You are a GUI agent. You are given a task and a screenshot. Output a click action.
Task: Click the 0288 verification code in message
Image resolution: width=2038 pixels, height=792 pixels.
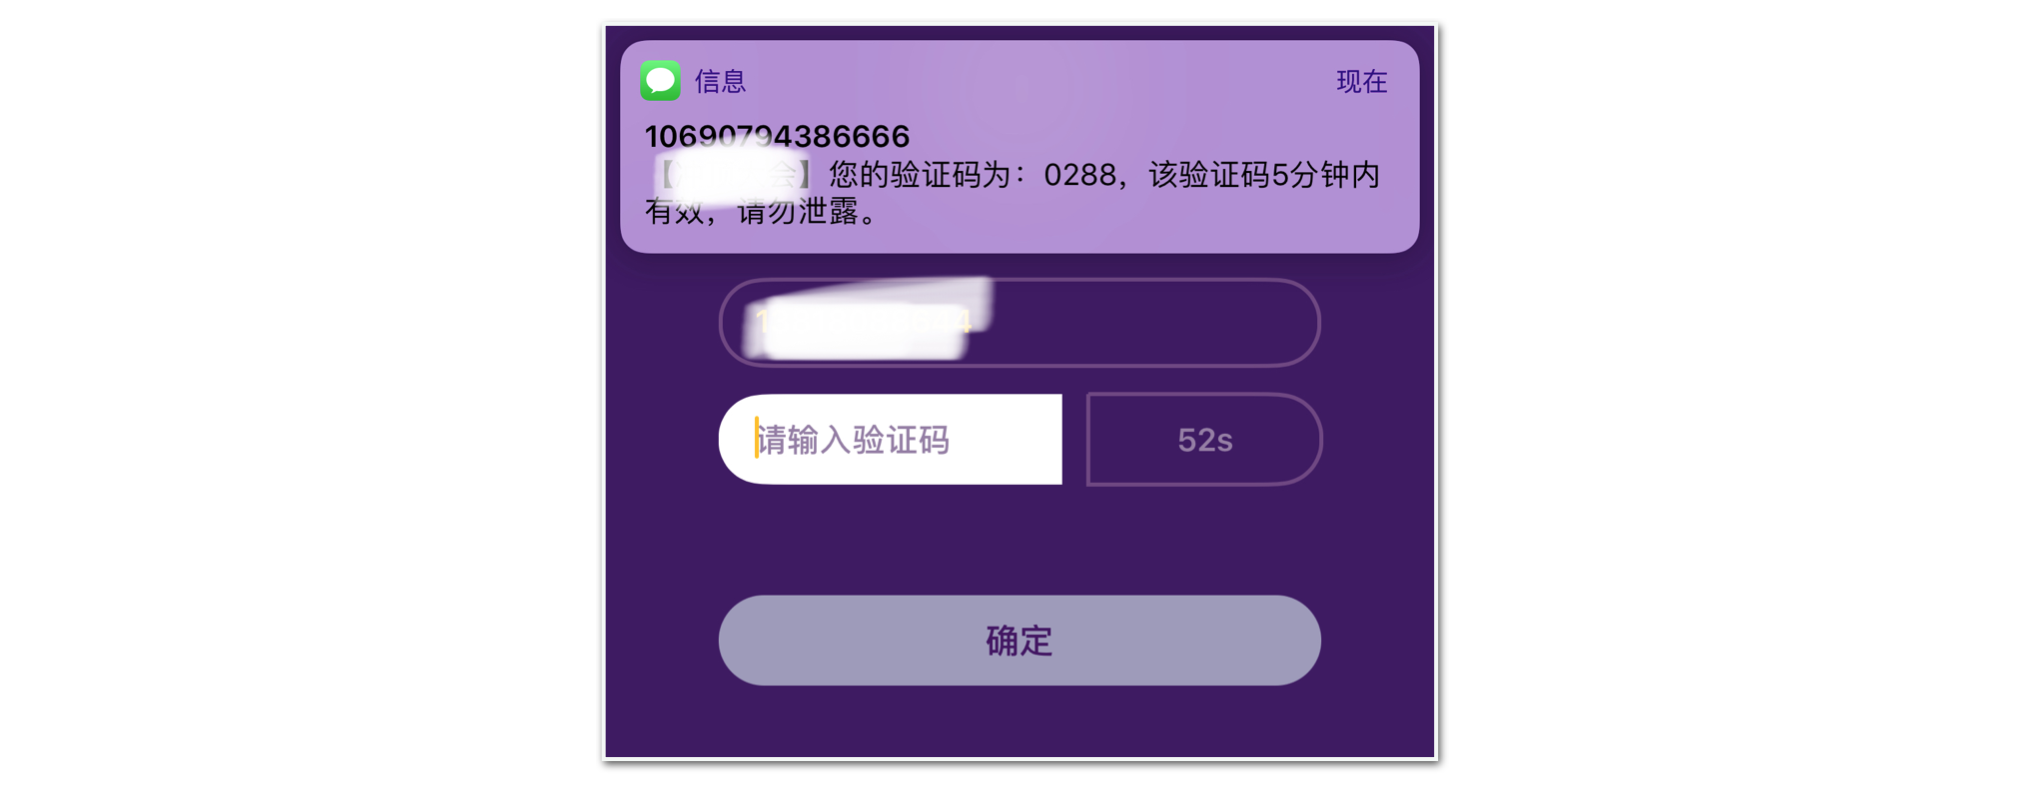[x=1080, y=175]
